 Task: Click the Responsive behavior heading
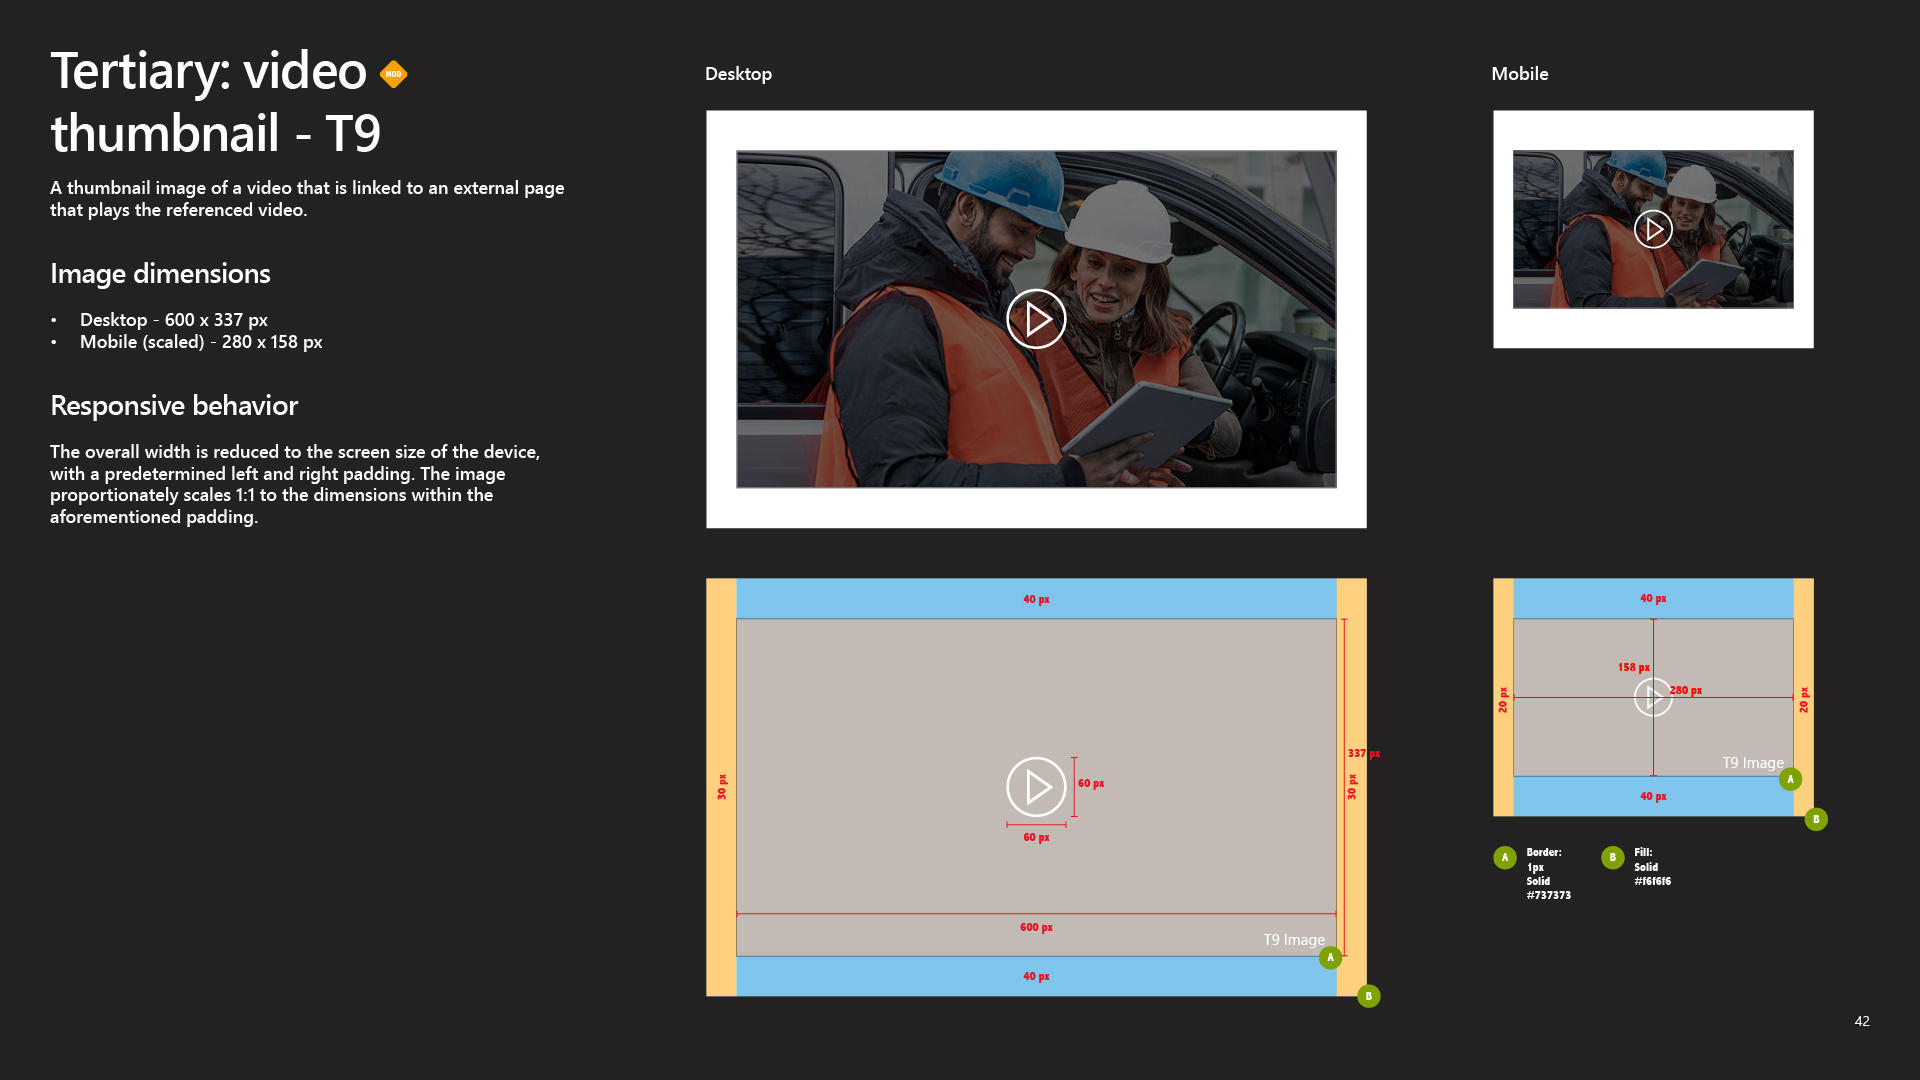(174, 406)
